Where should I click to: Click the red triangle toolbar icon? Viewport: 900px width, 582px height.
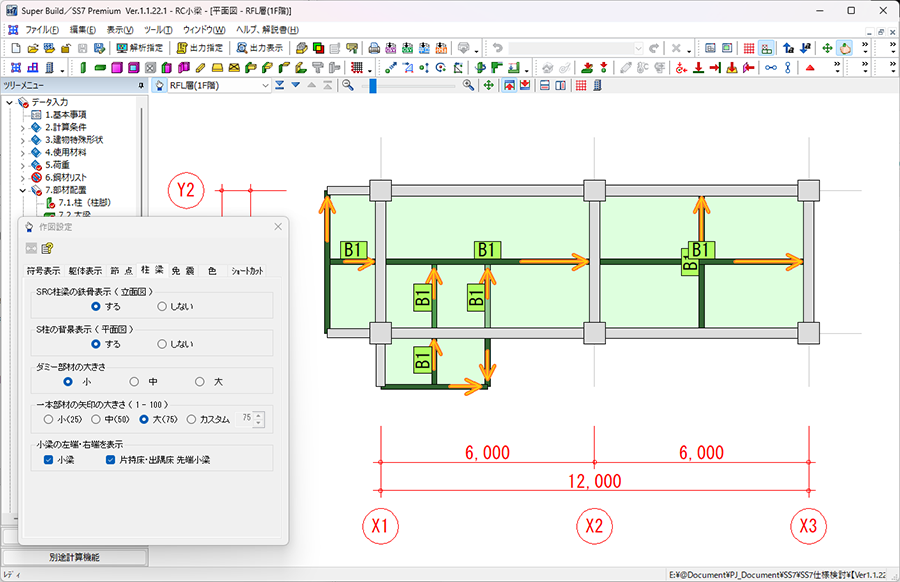pyautogui.click(x=810, y=68)
